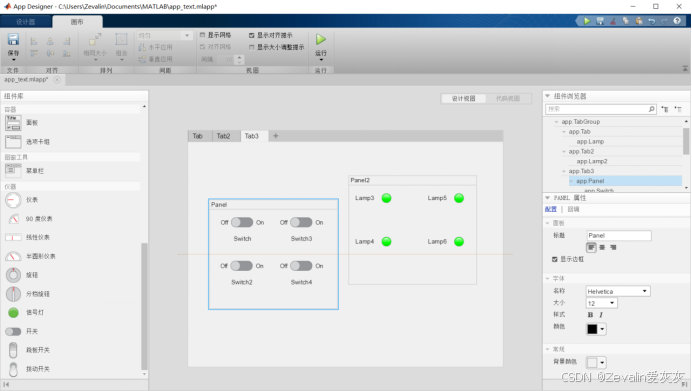Screen dimensions: 692x391
Task: Switch to the Designer (设计器) ribbon tab
Action: coord(25,22)
